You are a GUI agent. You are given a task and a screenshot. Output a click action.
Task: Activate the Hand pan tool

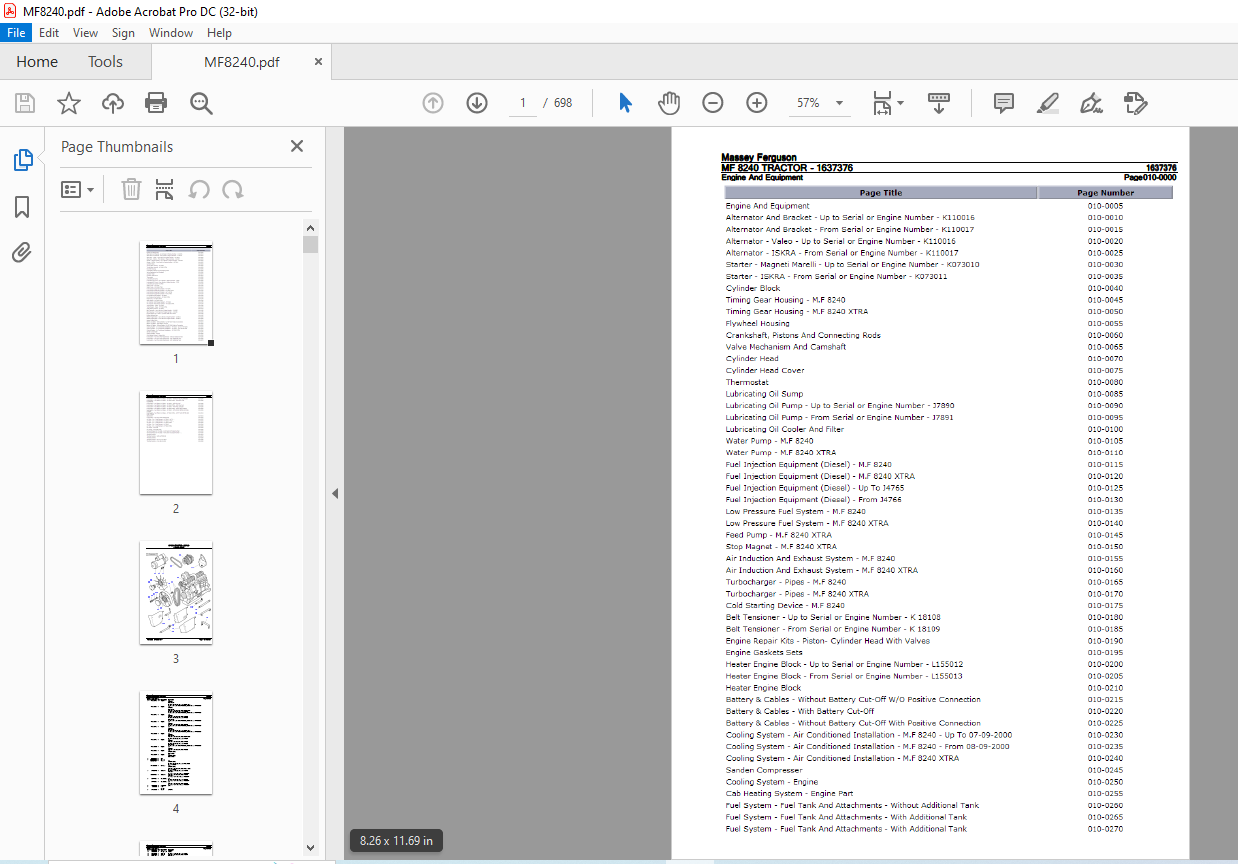[x=669, y=103]
